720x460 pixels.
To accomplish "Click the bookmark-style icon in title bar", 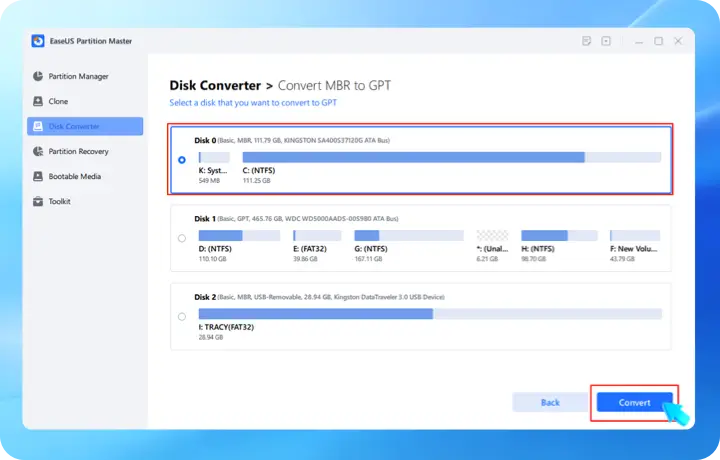I will (x=606, y=41).
